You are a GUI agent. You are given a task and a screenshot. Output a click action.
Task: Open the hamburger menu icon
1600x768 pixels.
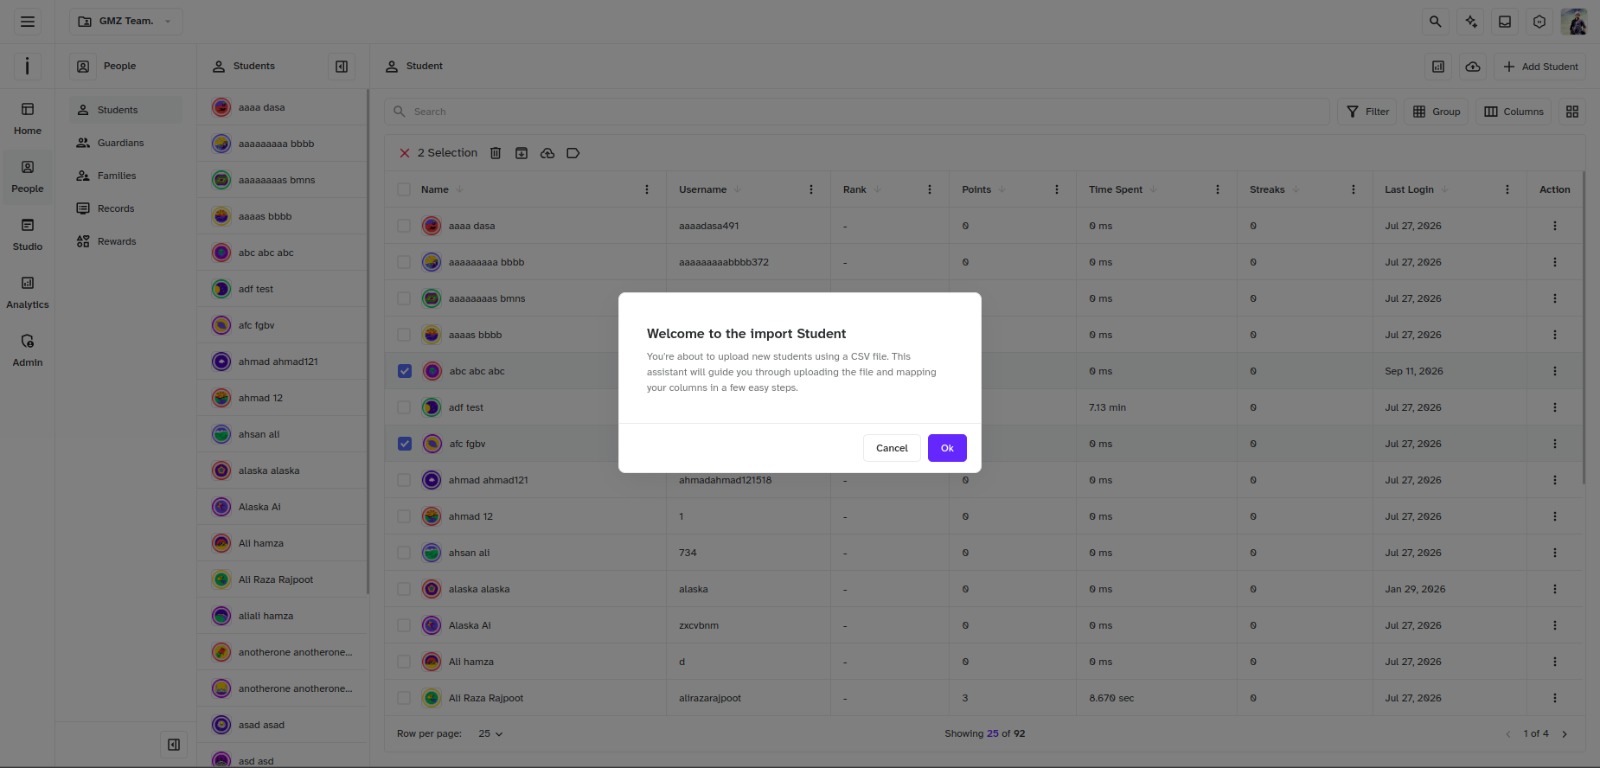[28, 21]
